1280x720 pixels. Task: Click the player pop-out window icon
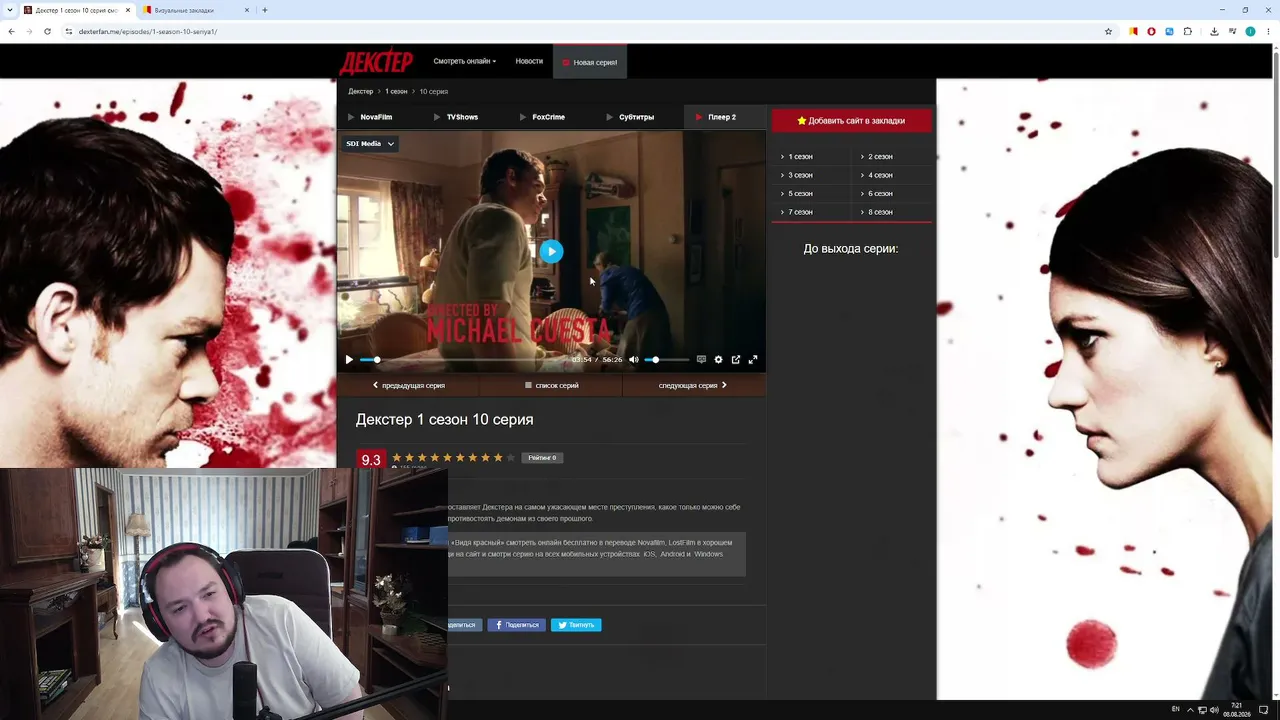736,360
